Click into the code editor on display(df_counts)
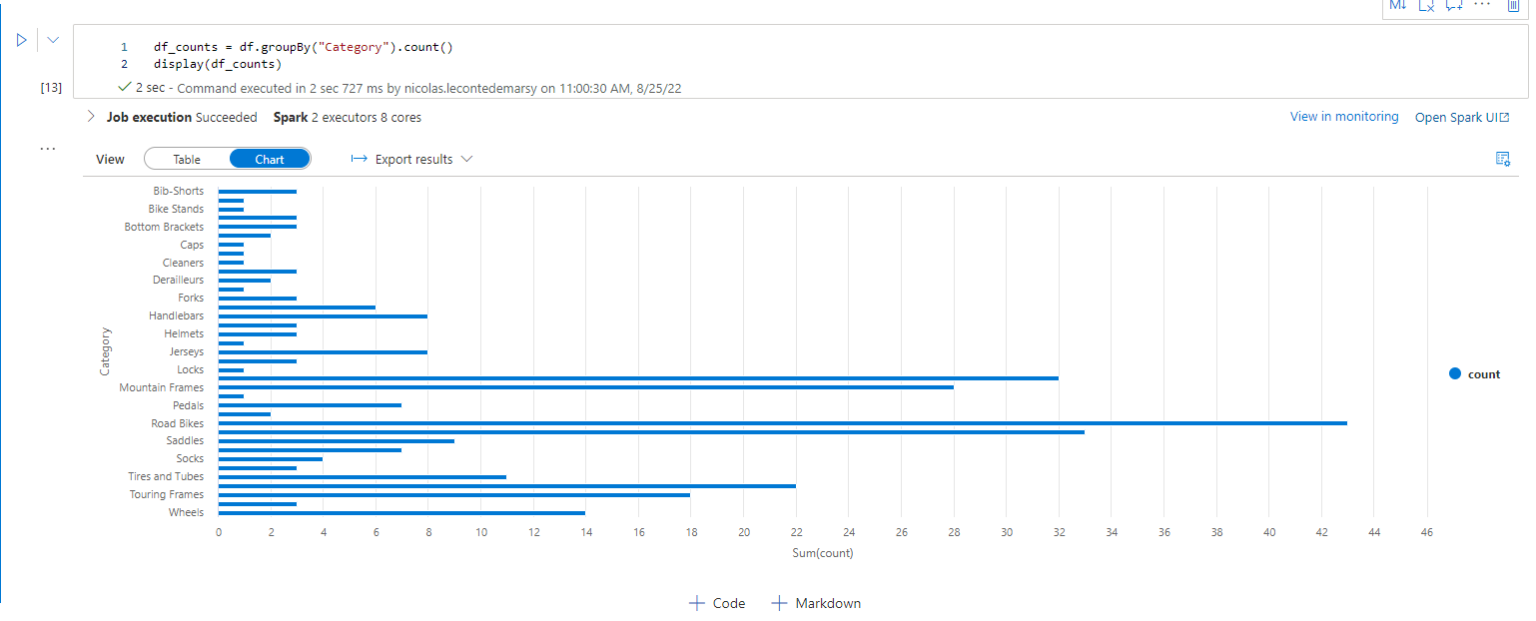This screenshot has height=621, width=1536. pyautogui.click(x=217, y=65)
